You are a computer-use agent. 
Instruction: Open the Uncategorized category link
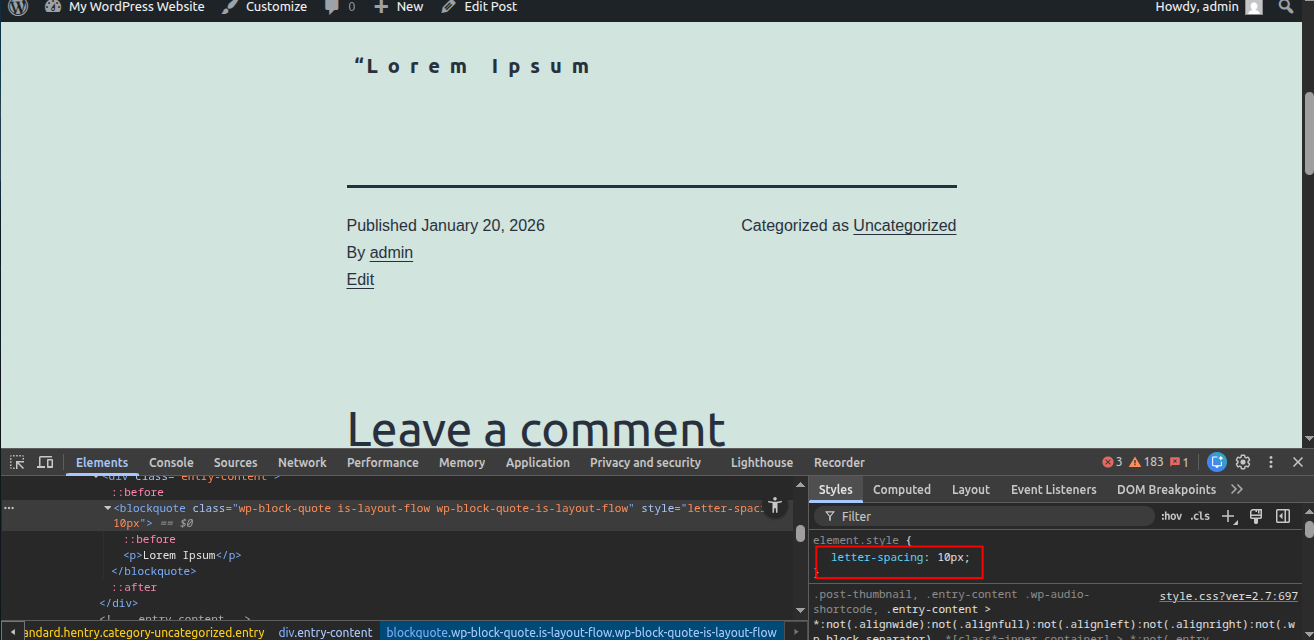click(x=904, y=226)
